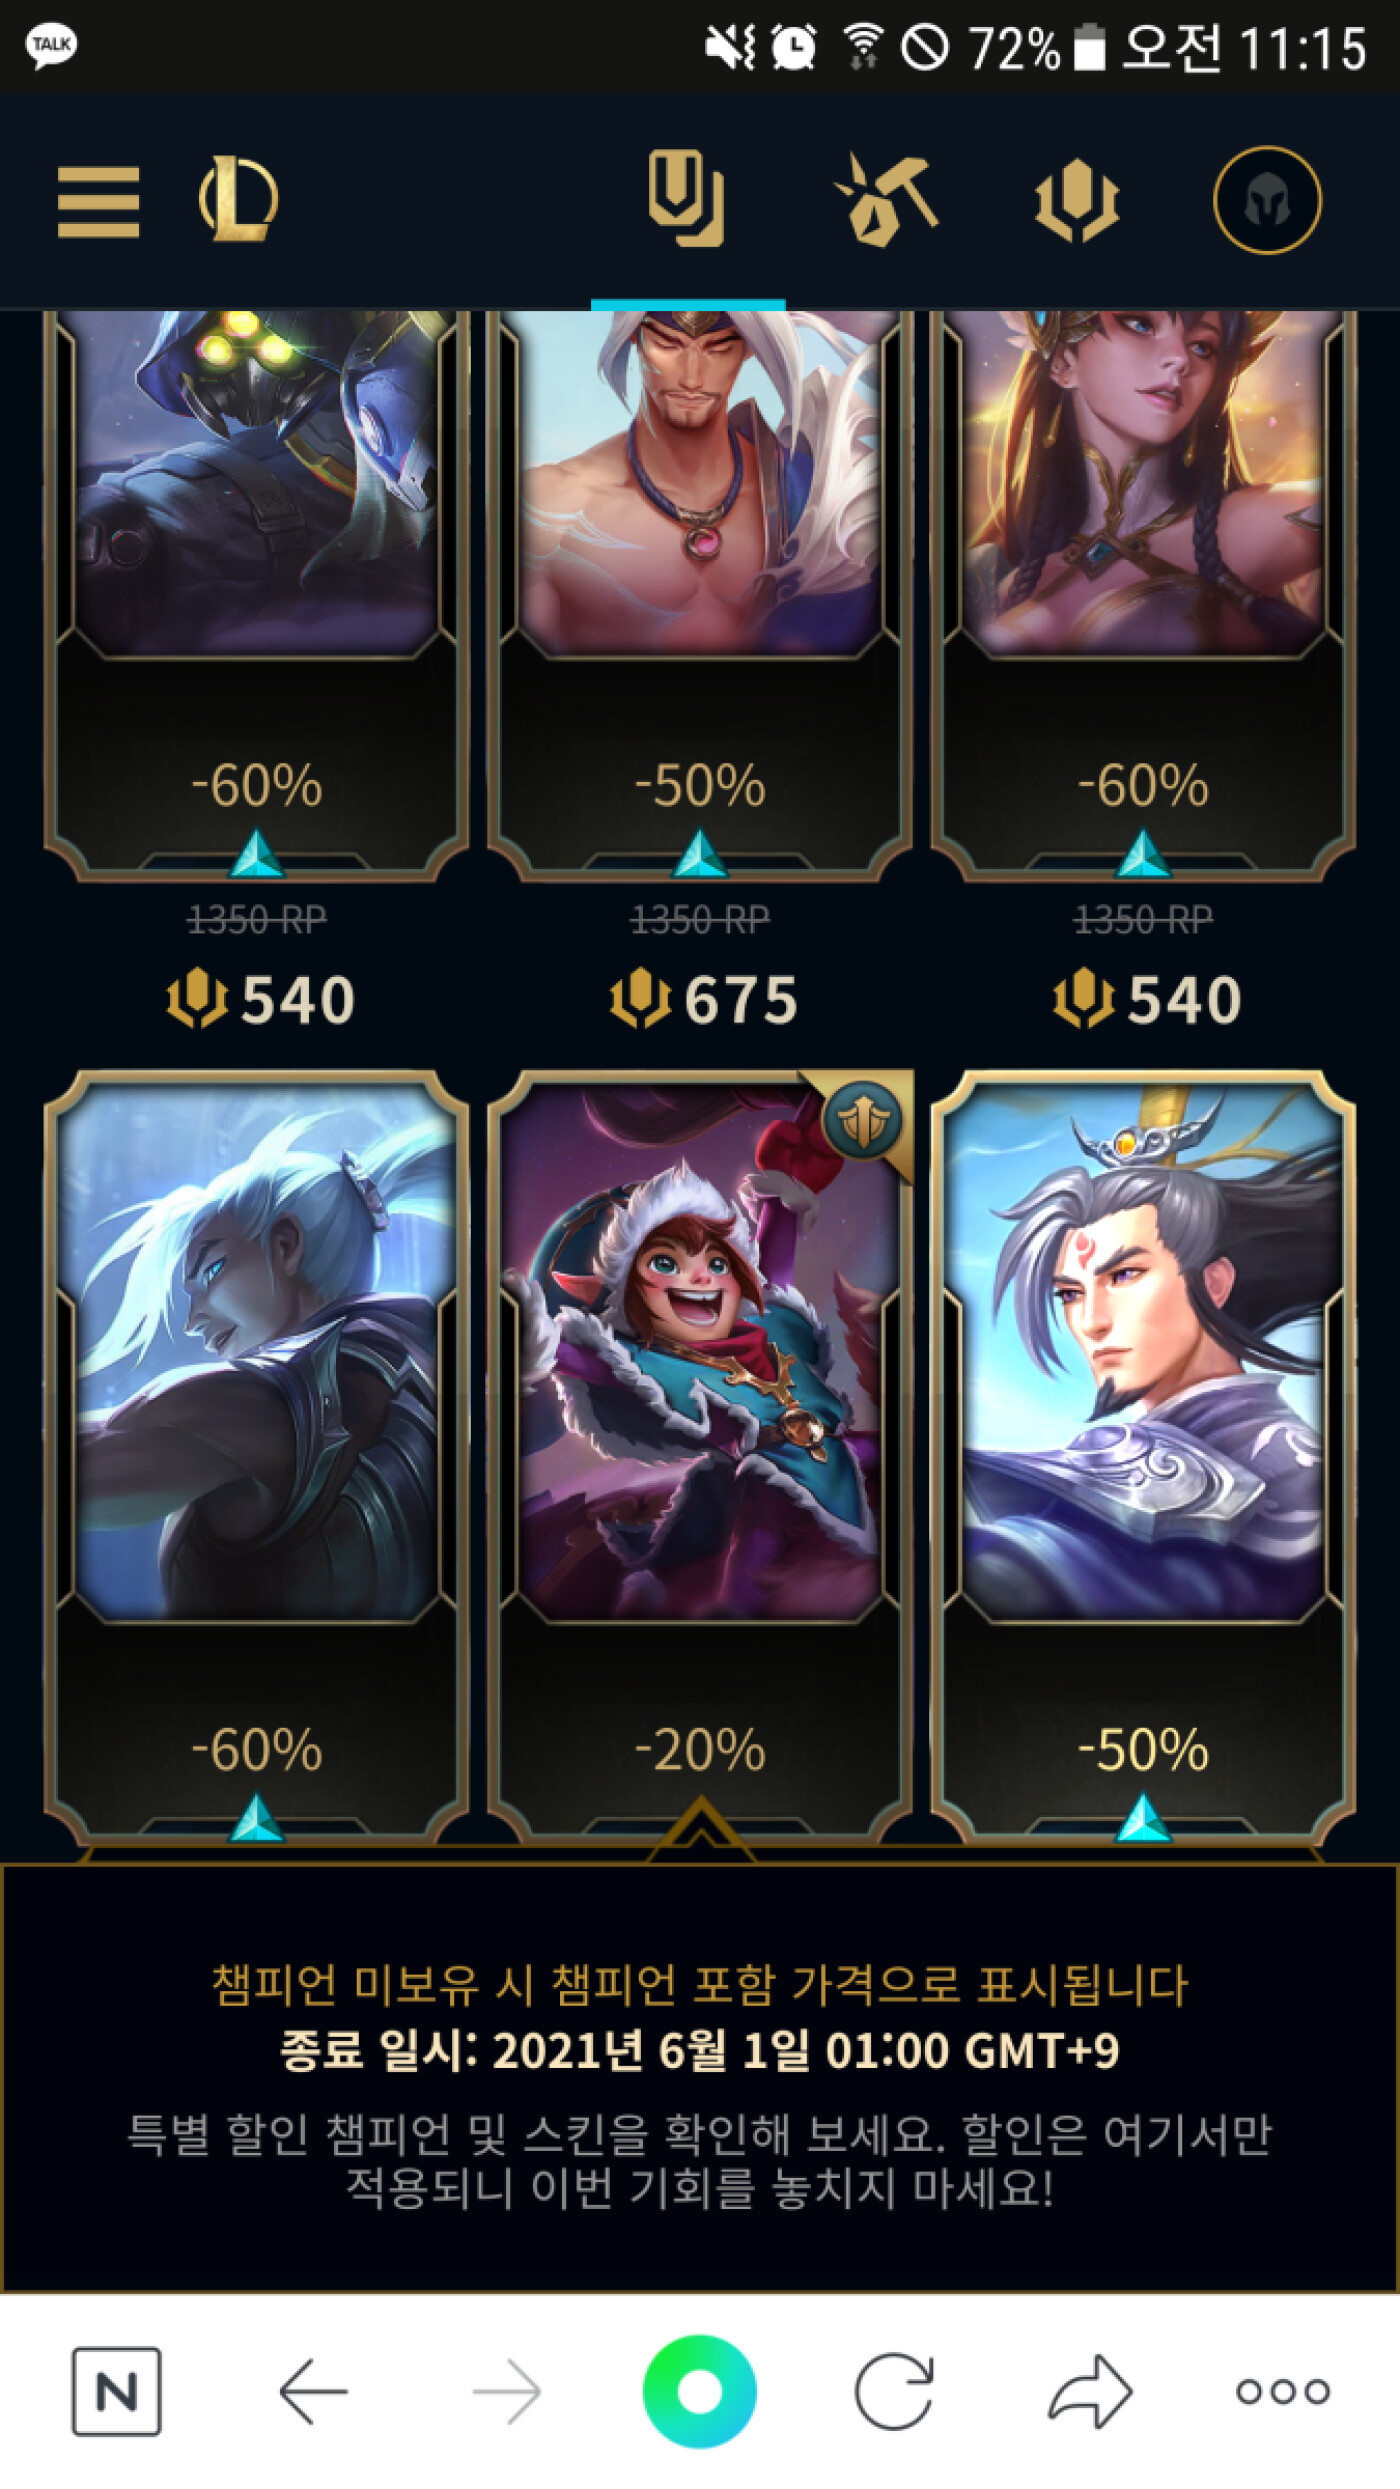The height and width of the screenshot is (2489, 1400).
Task: Reload the page with the refresh icon
Action: [x=894, y=2391]
